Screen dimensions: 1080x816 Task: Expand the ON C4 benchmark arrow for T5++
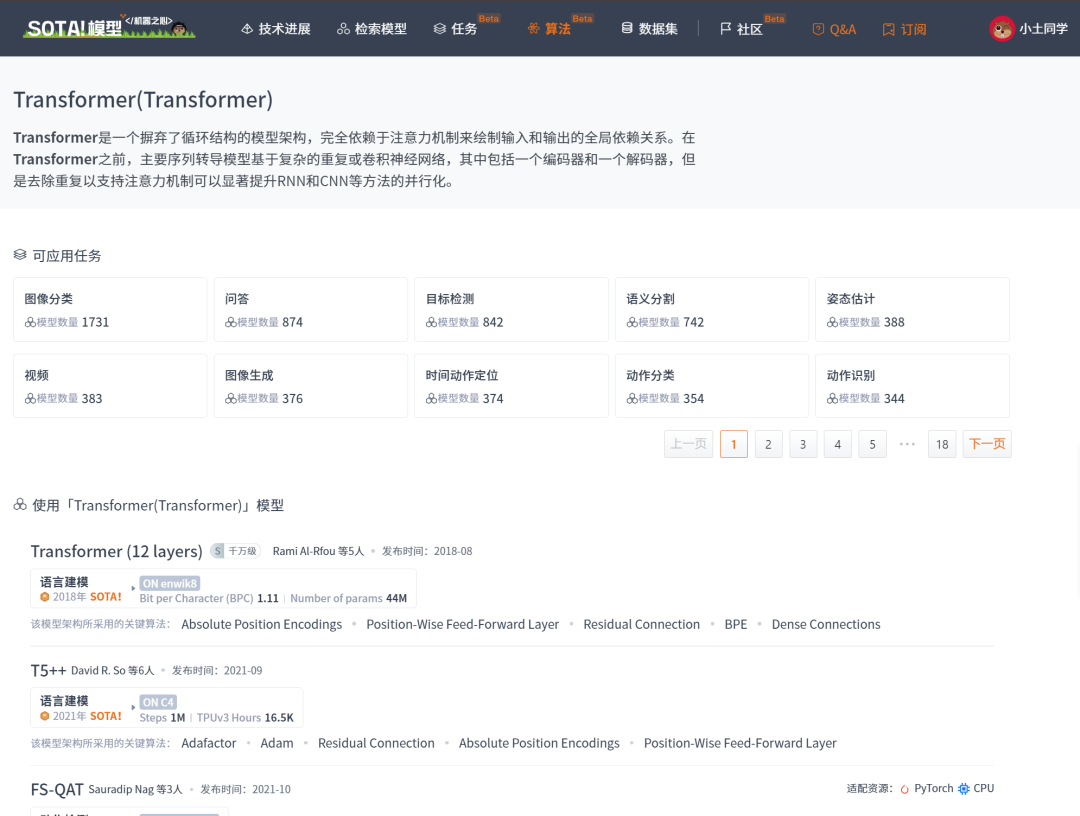click(133, 708)
